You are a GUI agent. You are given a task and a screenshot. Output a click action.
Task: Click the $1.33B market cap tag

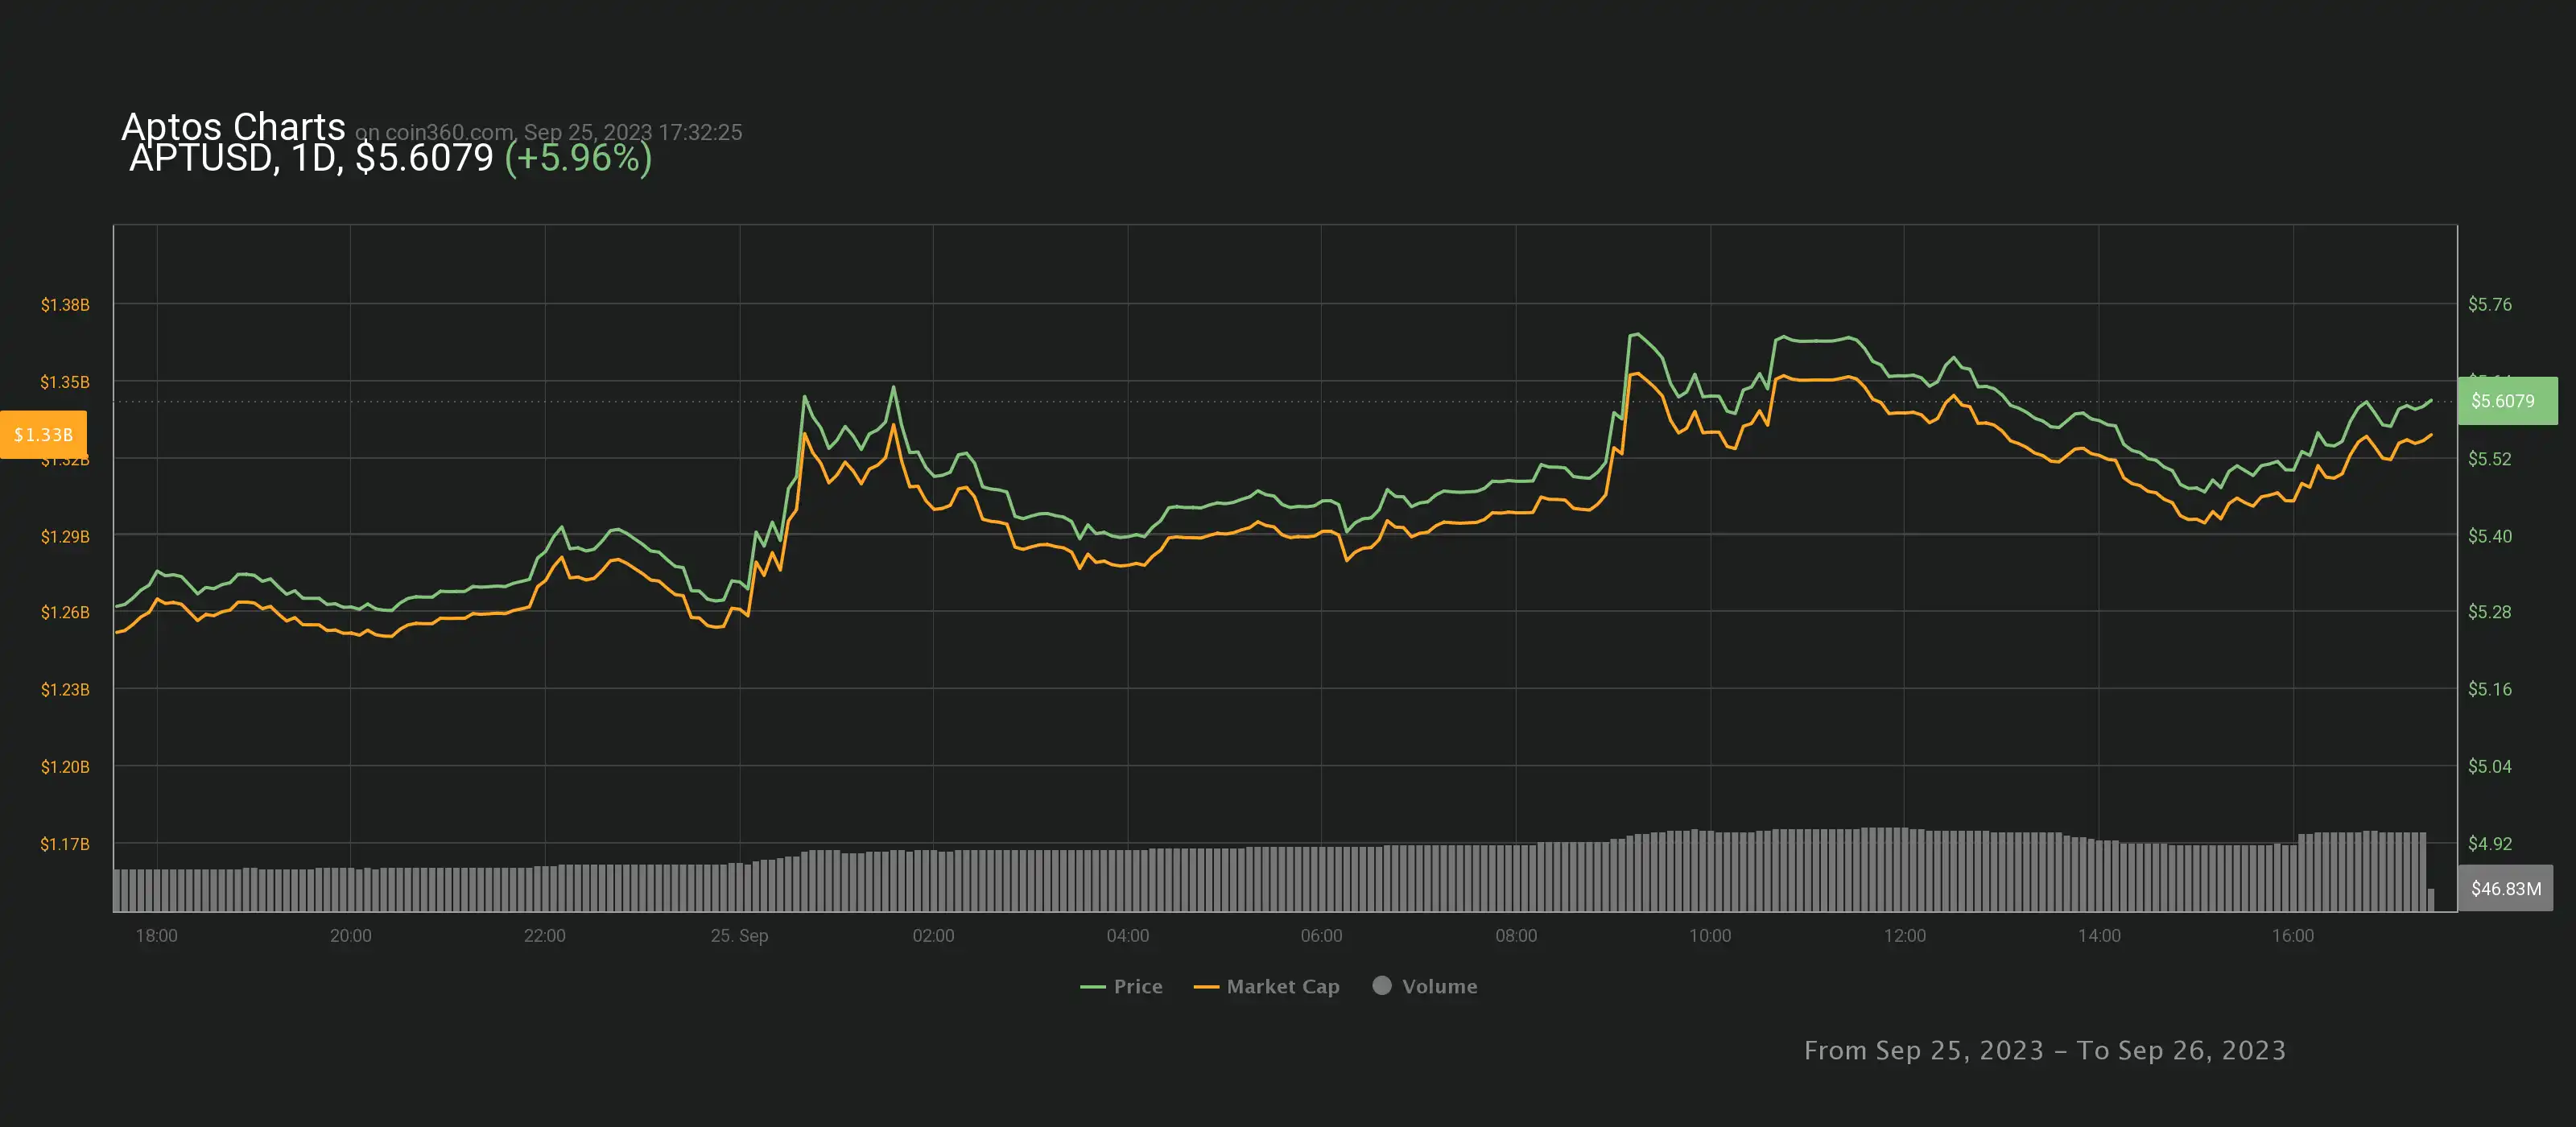(43, 434)
